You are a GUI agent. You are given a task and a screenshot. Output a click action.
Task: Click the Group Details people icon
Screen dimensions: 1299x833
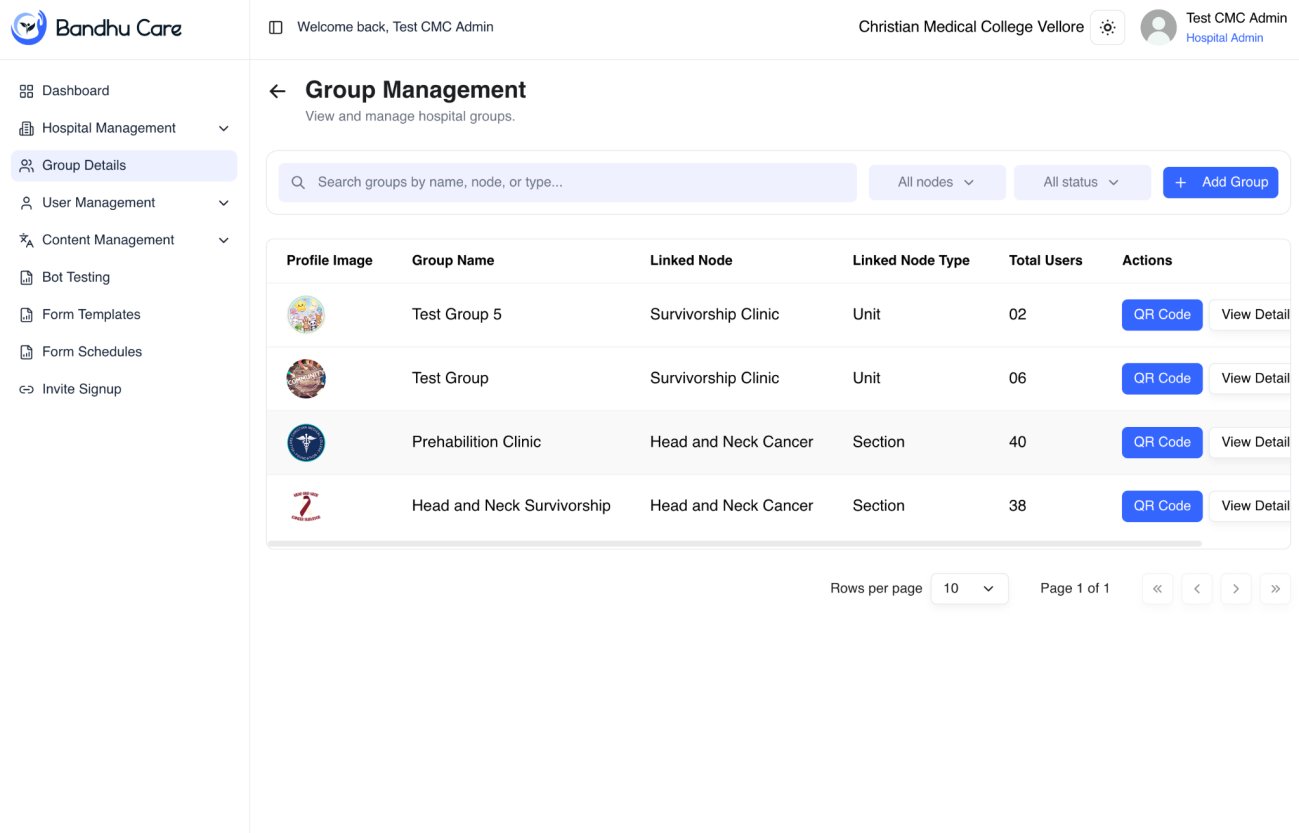coord(26,166)
